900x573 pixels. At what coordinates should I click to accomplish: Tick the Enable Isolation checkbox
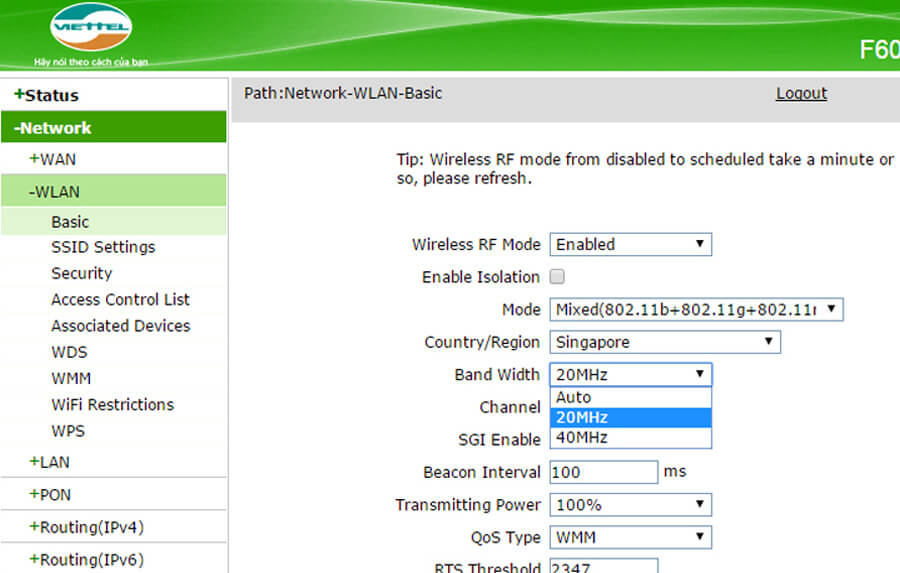tap(557, 277)
